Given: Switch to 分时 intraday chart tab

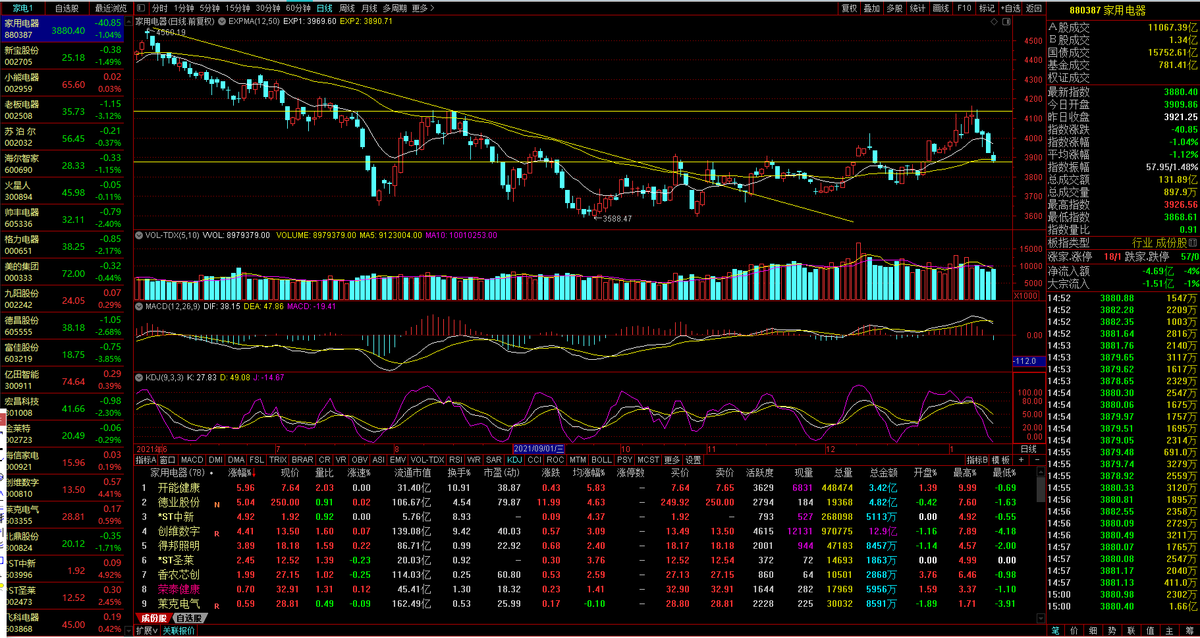Looking at the screenshot, I should [x=160, y=7].
